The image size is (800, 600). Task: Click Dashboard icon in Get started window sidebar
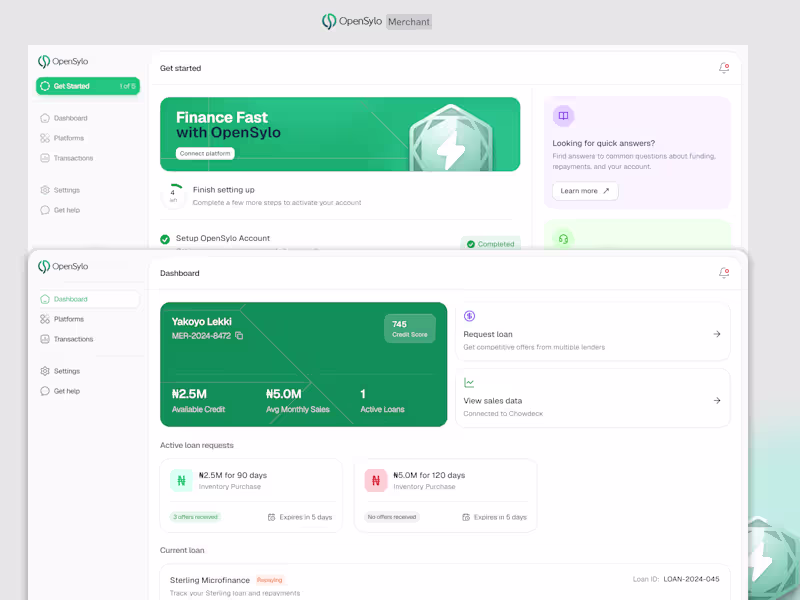point(45,118)
